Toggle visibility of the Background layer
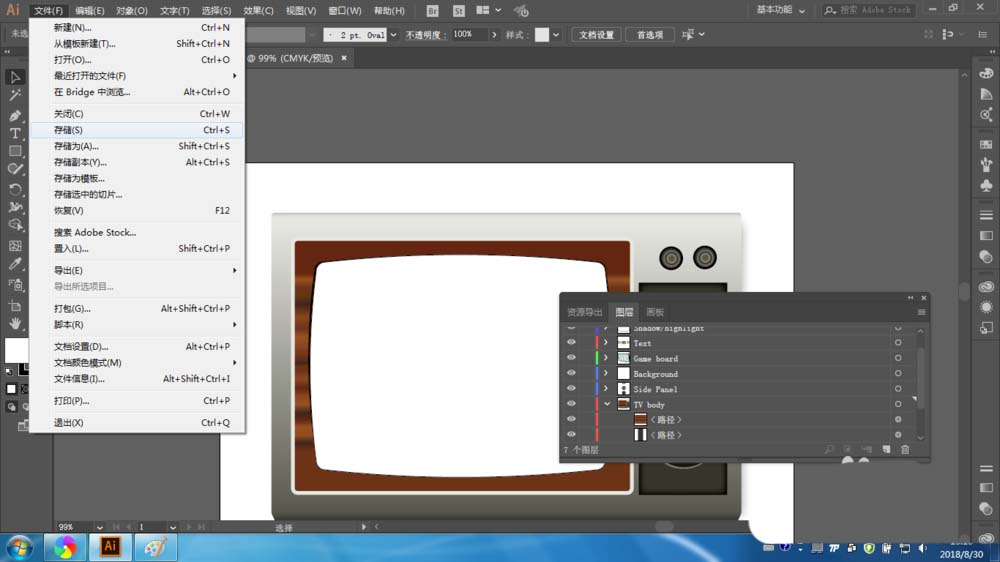Screen dimensions: 1000x562 click(571, 373)
